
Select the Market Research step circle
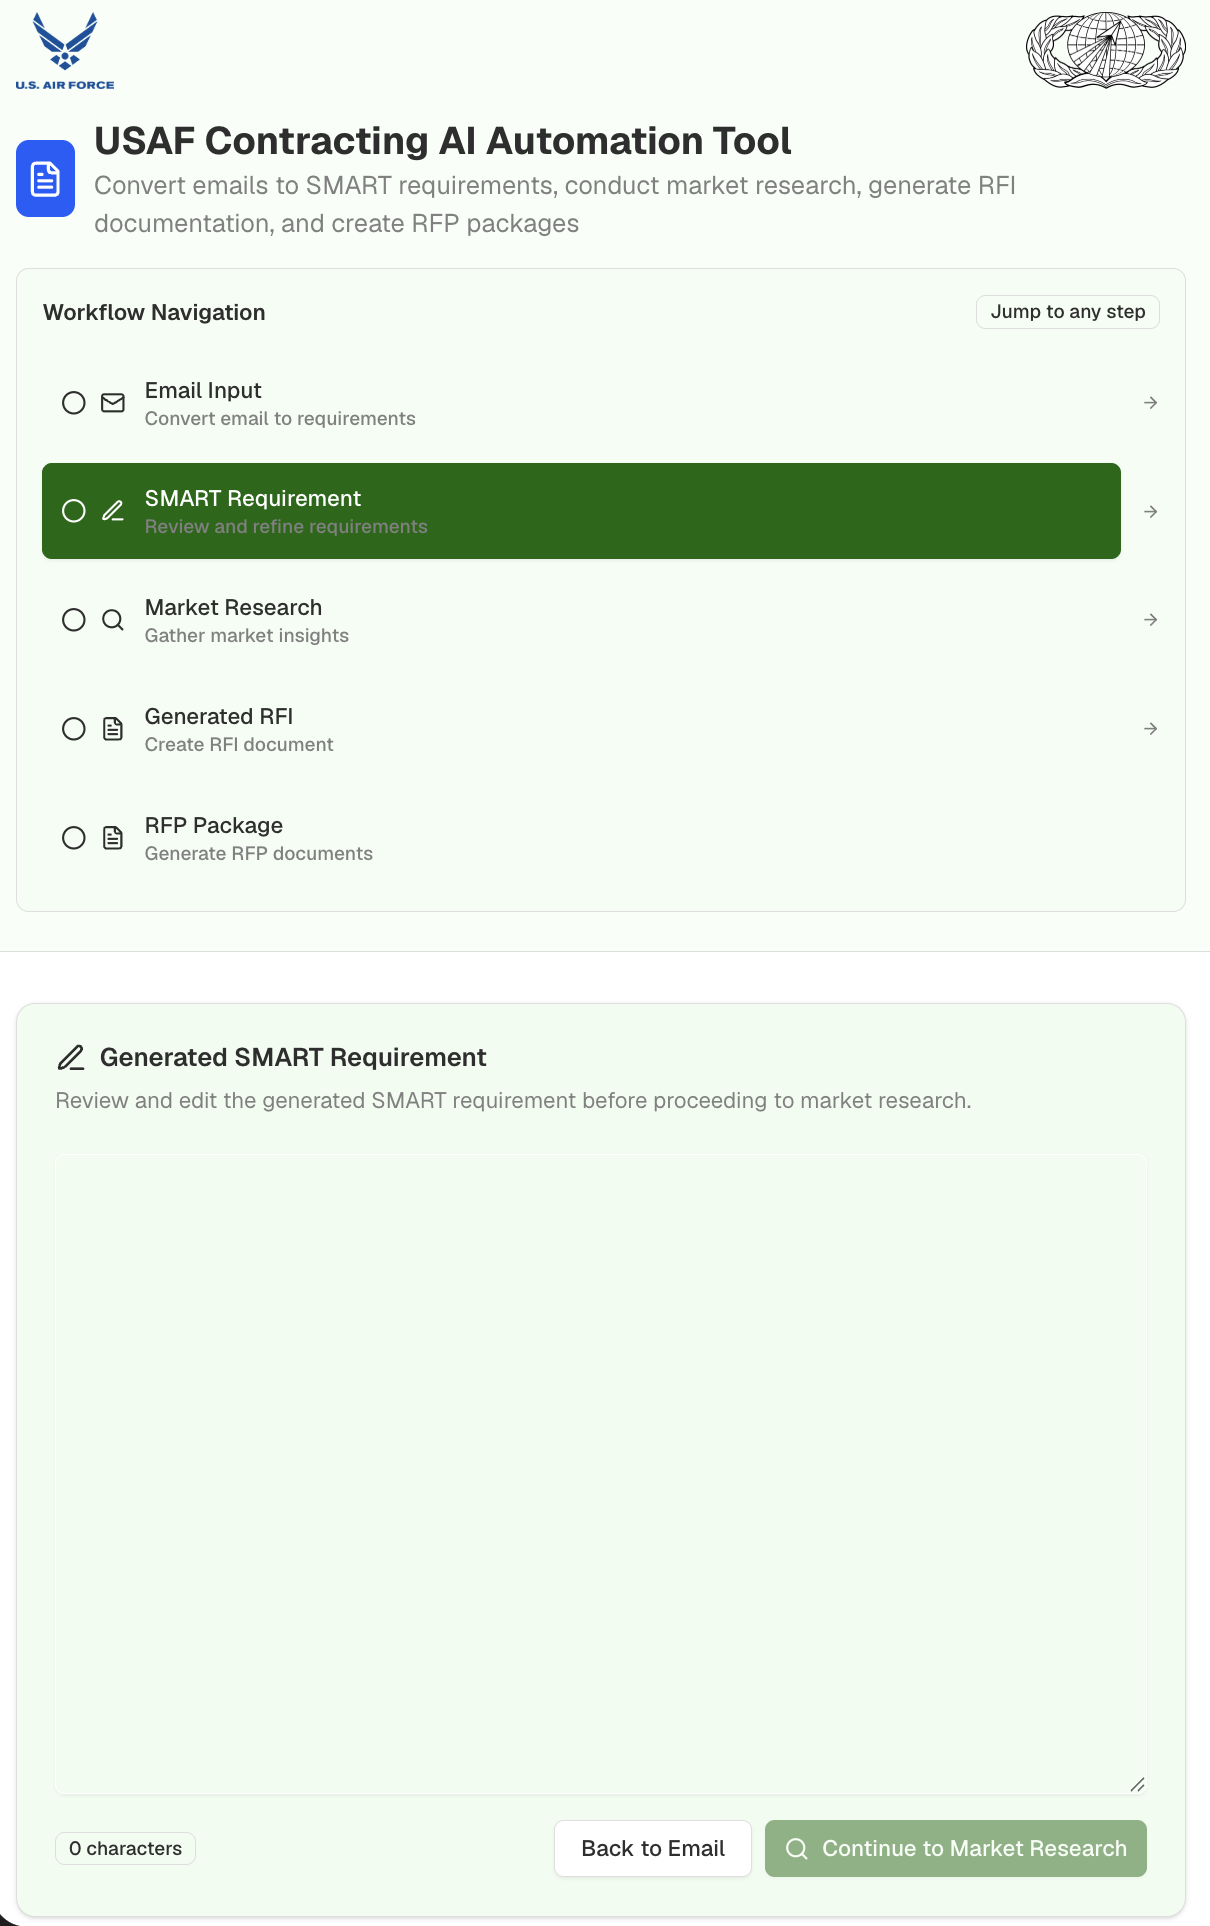pos(74,620)
